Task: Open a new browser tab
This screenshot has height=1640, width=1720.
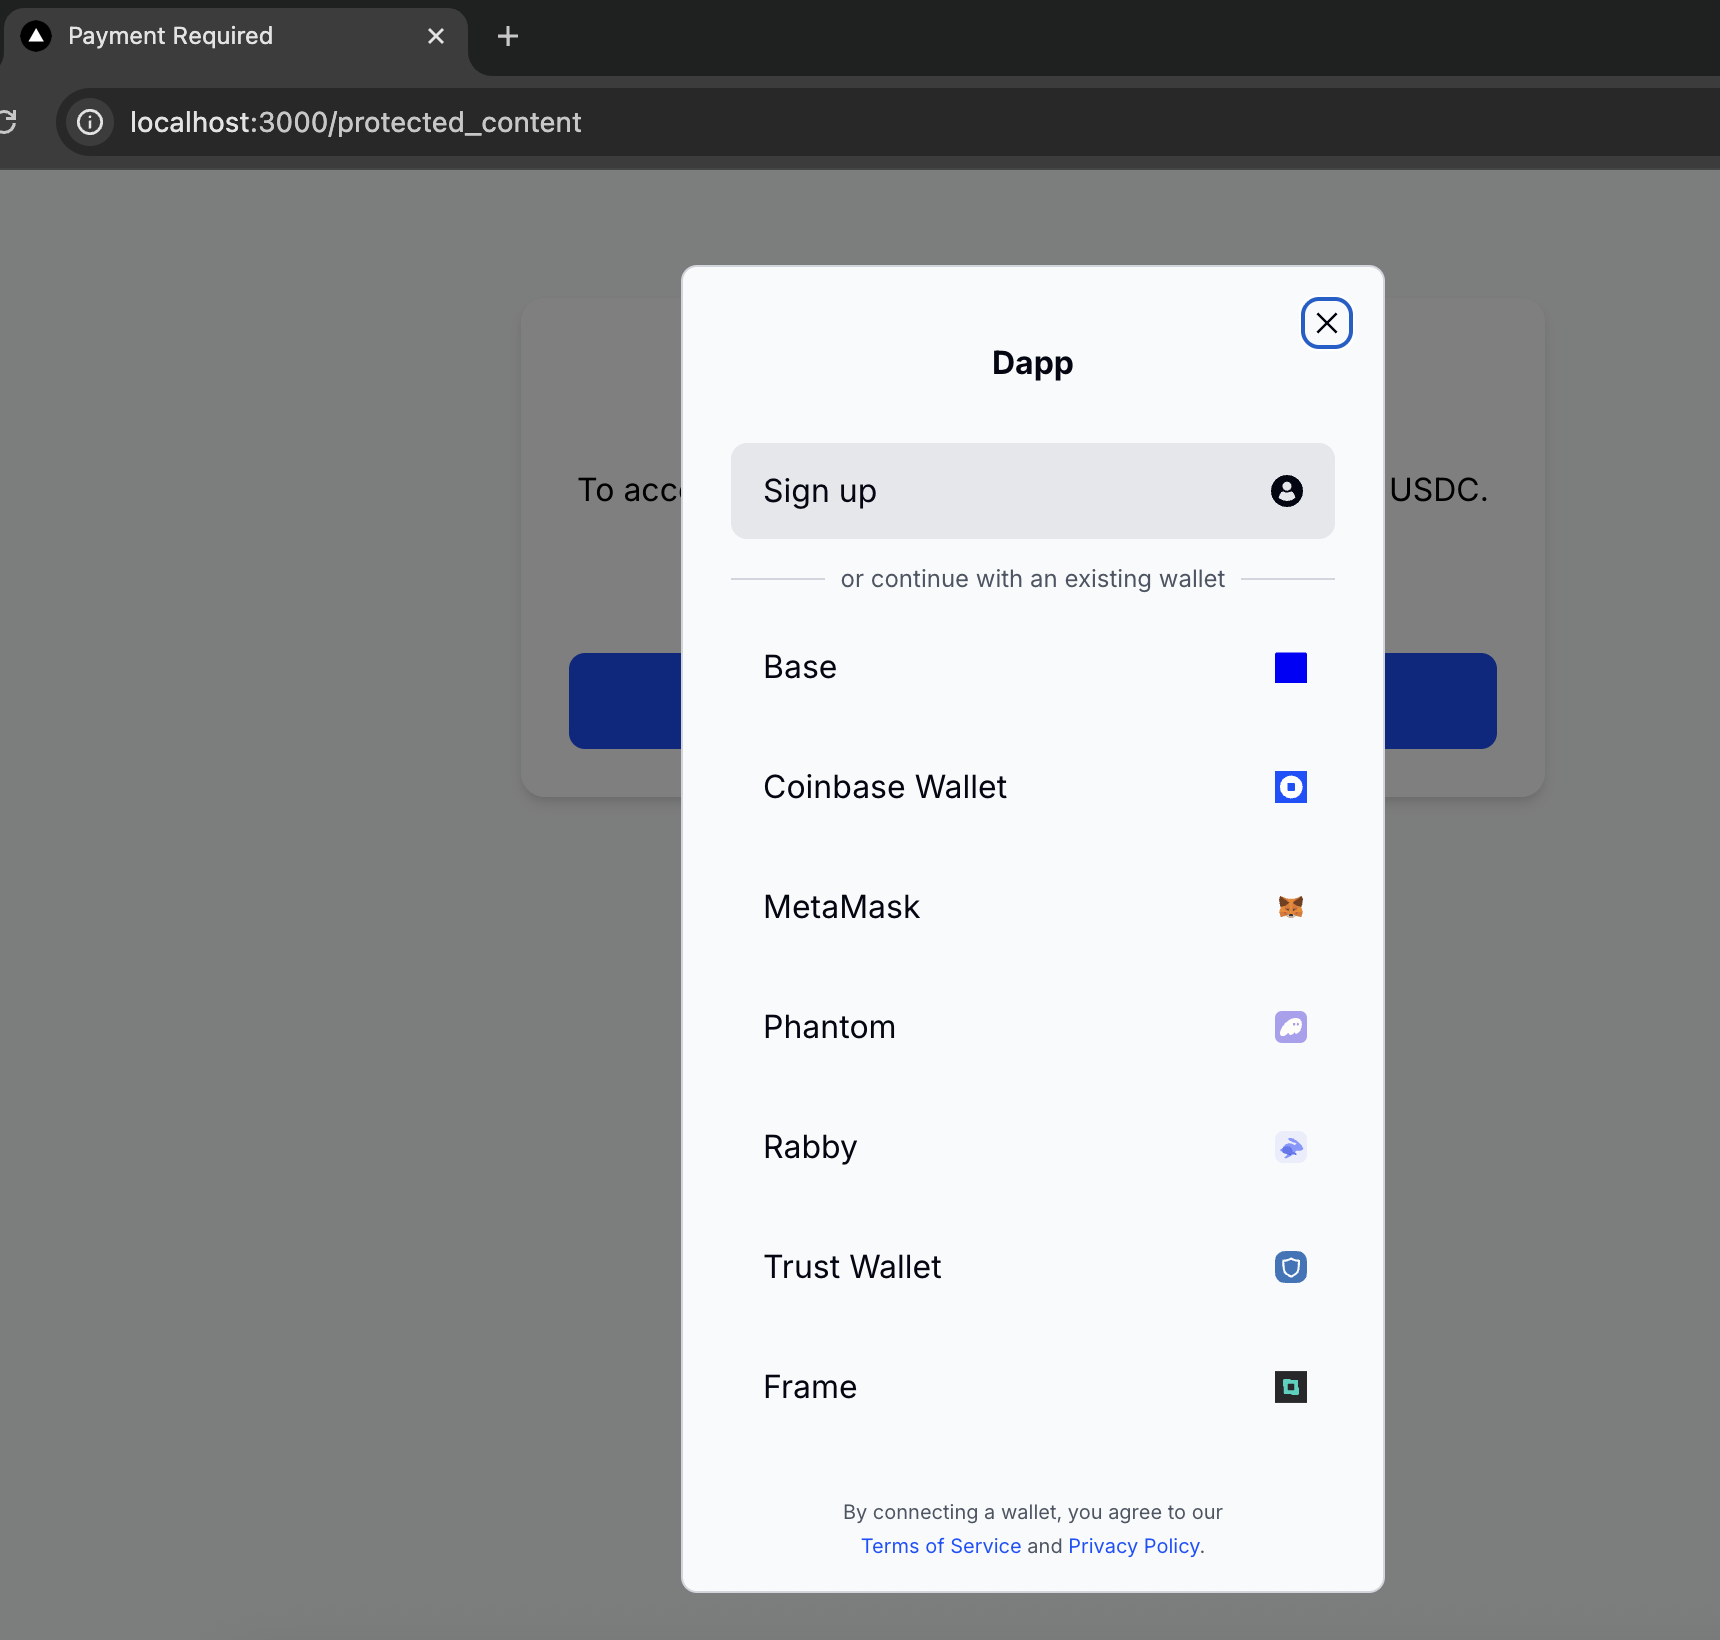Action: [508, 36]
